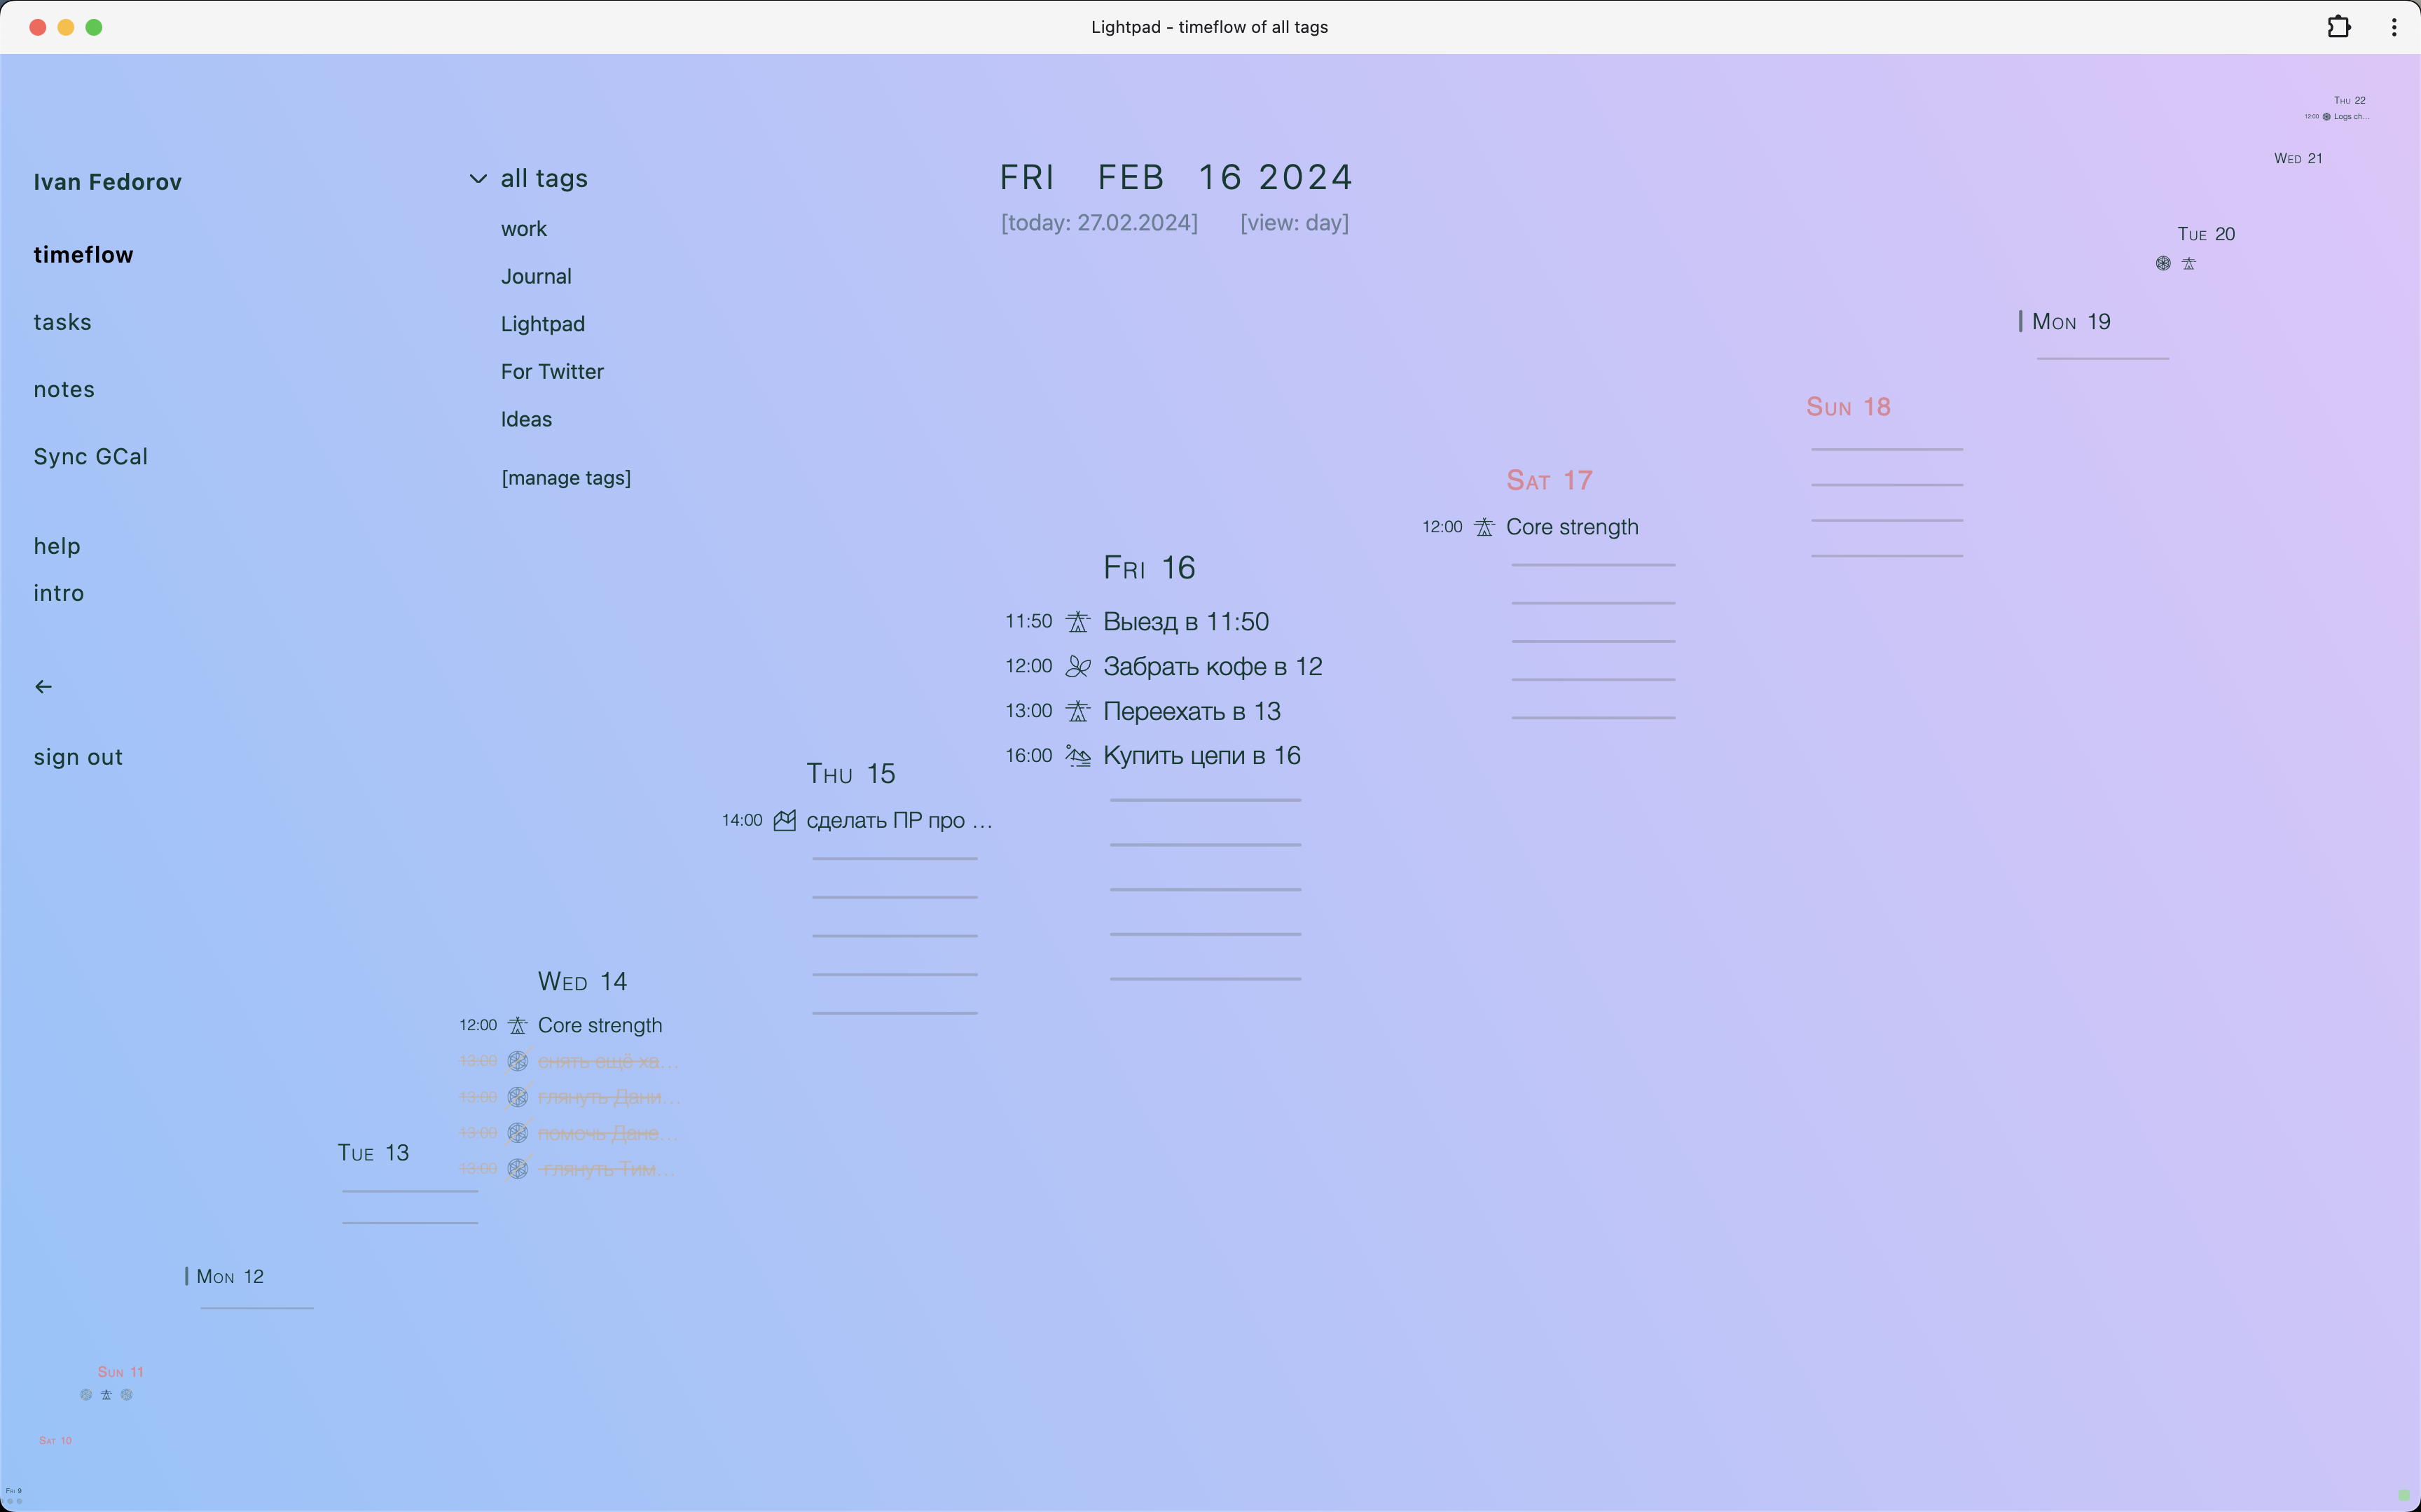This screenshot has width=2421, height=1512.
Task: Open the notes section in sidebar
Action: click(x=64, y=389)
